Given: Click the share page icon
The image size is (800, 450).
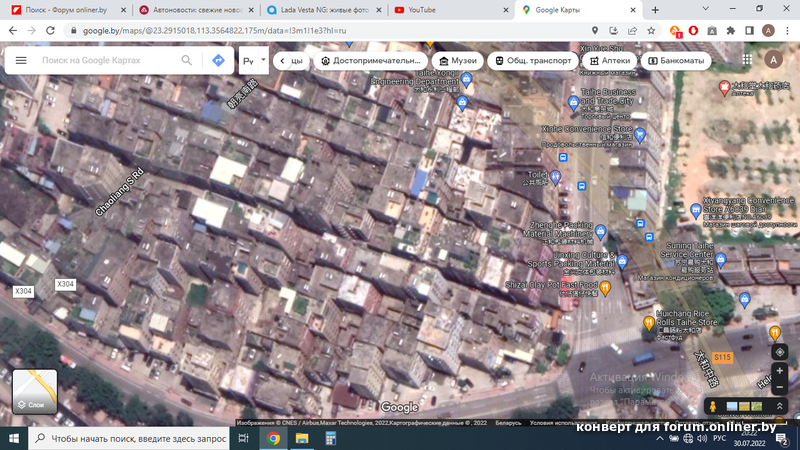Looking at the screenshot, I should coord(632,31).
